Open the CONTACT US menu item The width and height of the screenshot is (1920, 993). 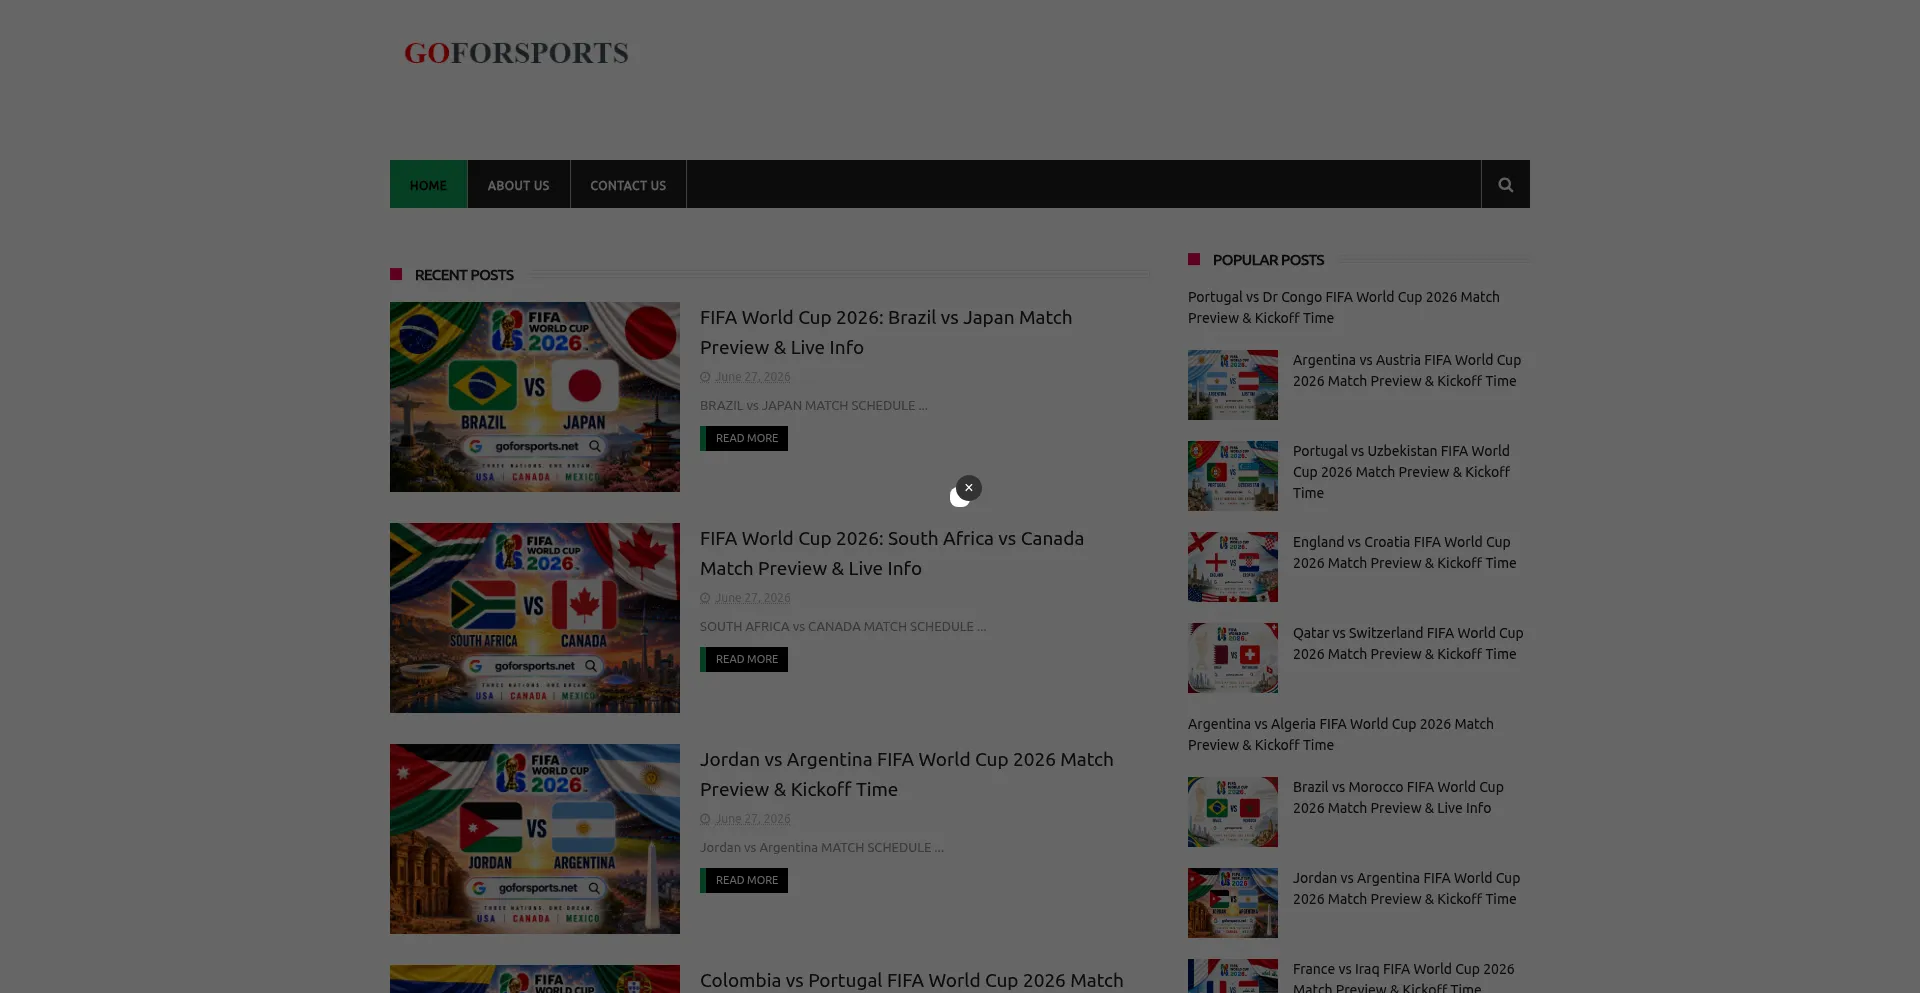tap(628, 184)
